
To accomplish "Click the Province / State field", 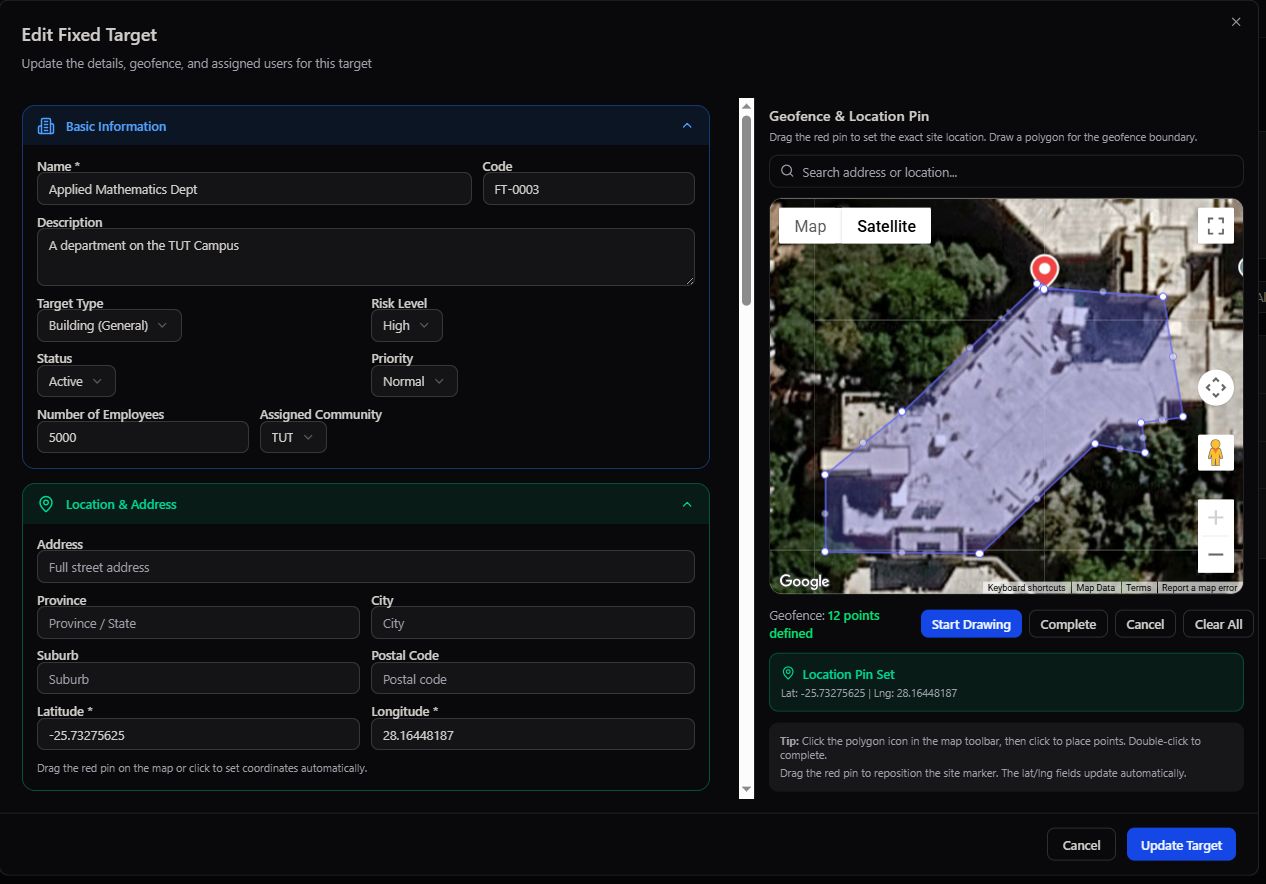I will pos(198,623).
